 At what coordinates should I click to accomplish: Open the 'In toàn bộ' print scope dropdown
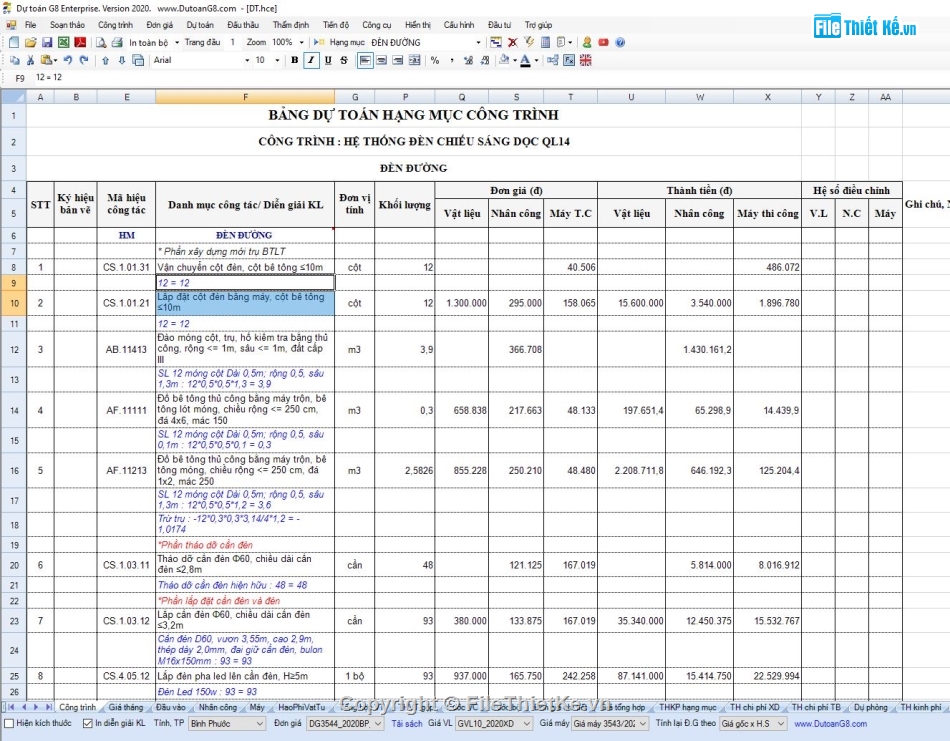[177, 42]
